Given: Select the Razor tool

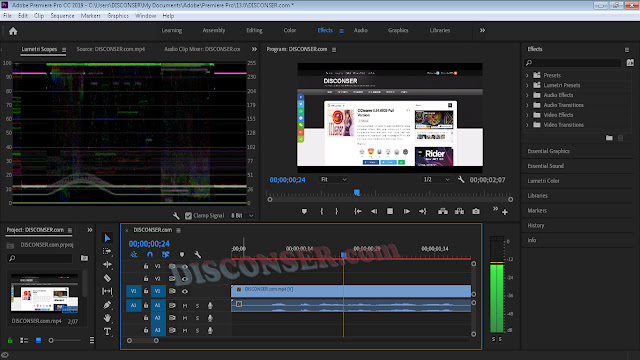Looking at the screenshot, I should 107,278.
